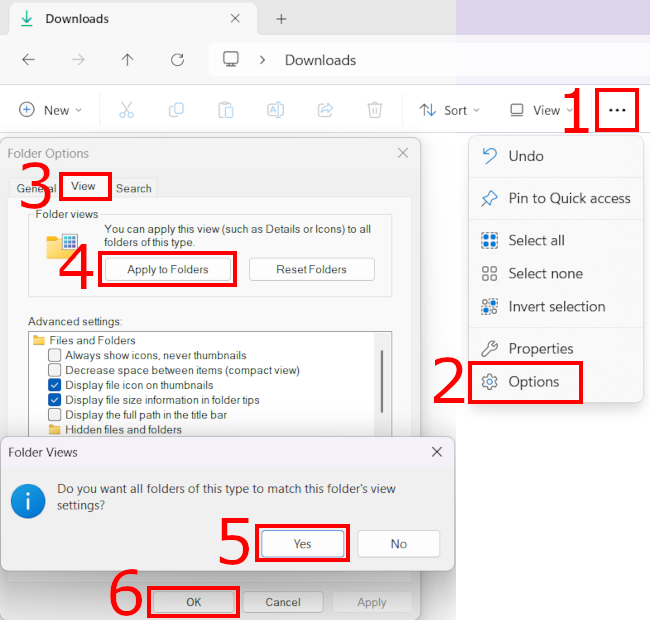Refresh the Downloads folder
This screenshot has width=650, height=620.
pyautogui.click(x=177, y=60)
